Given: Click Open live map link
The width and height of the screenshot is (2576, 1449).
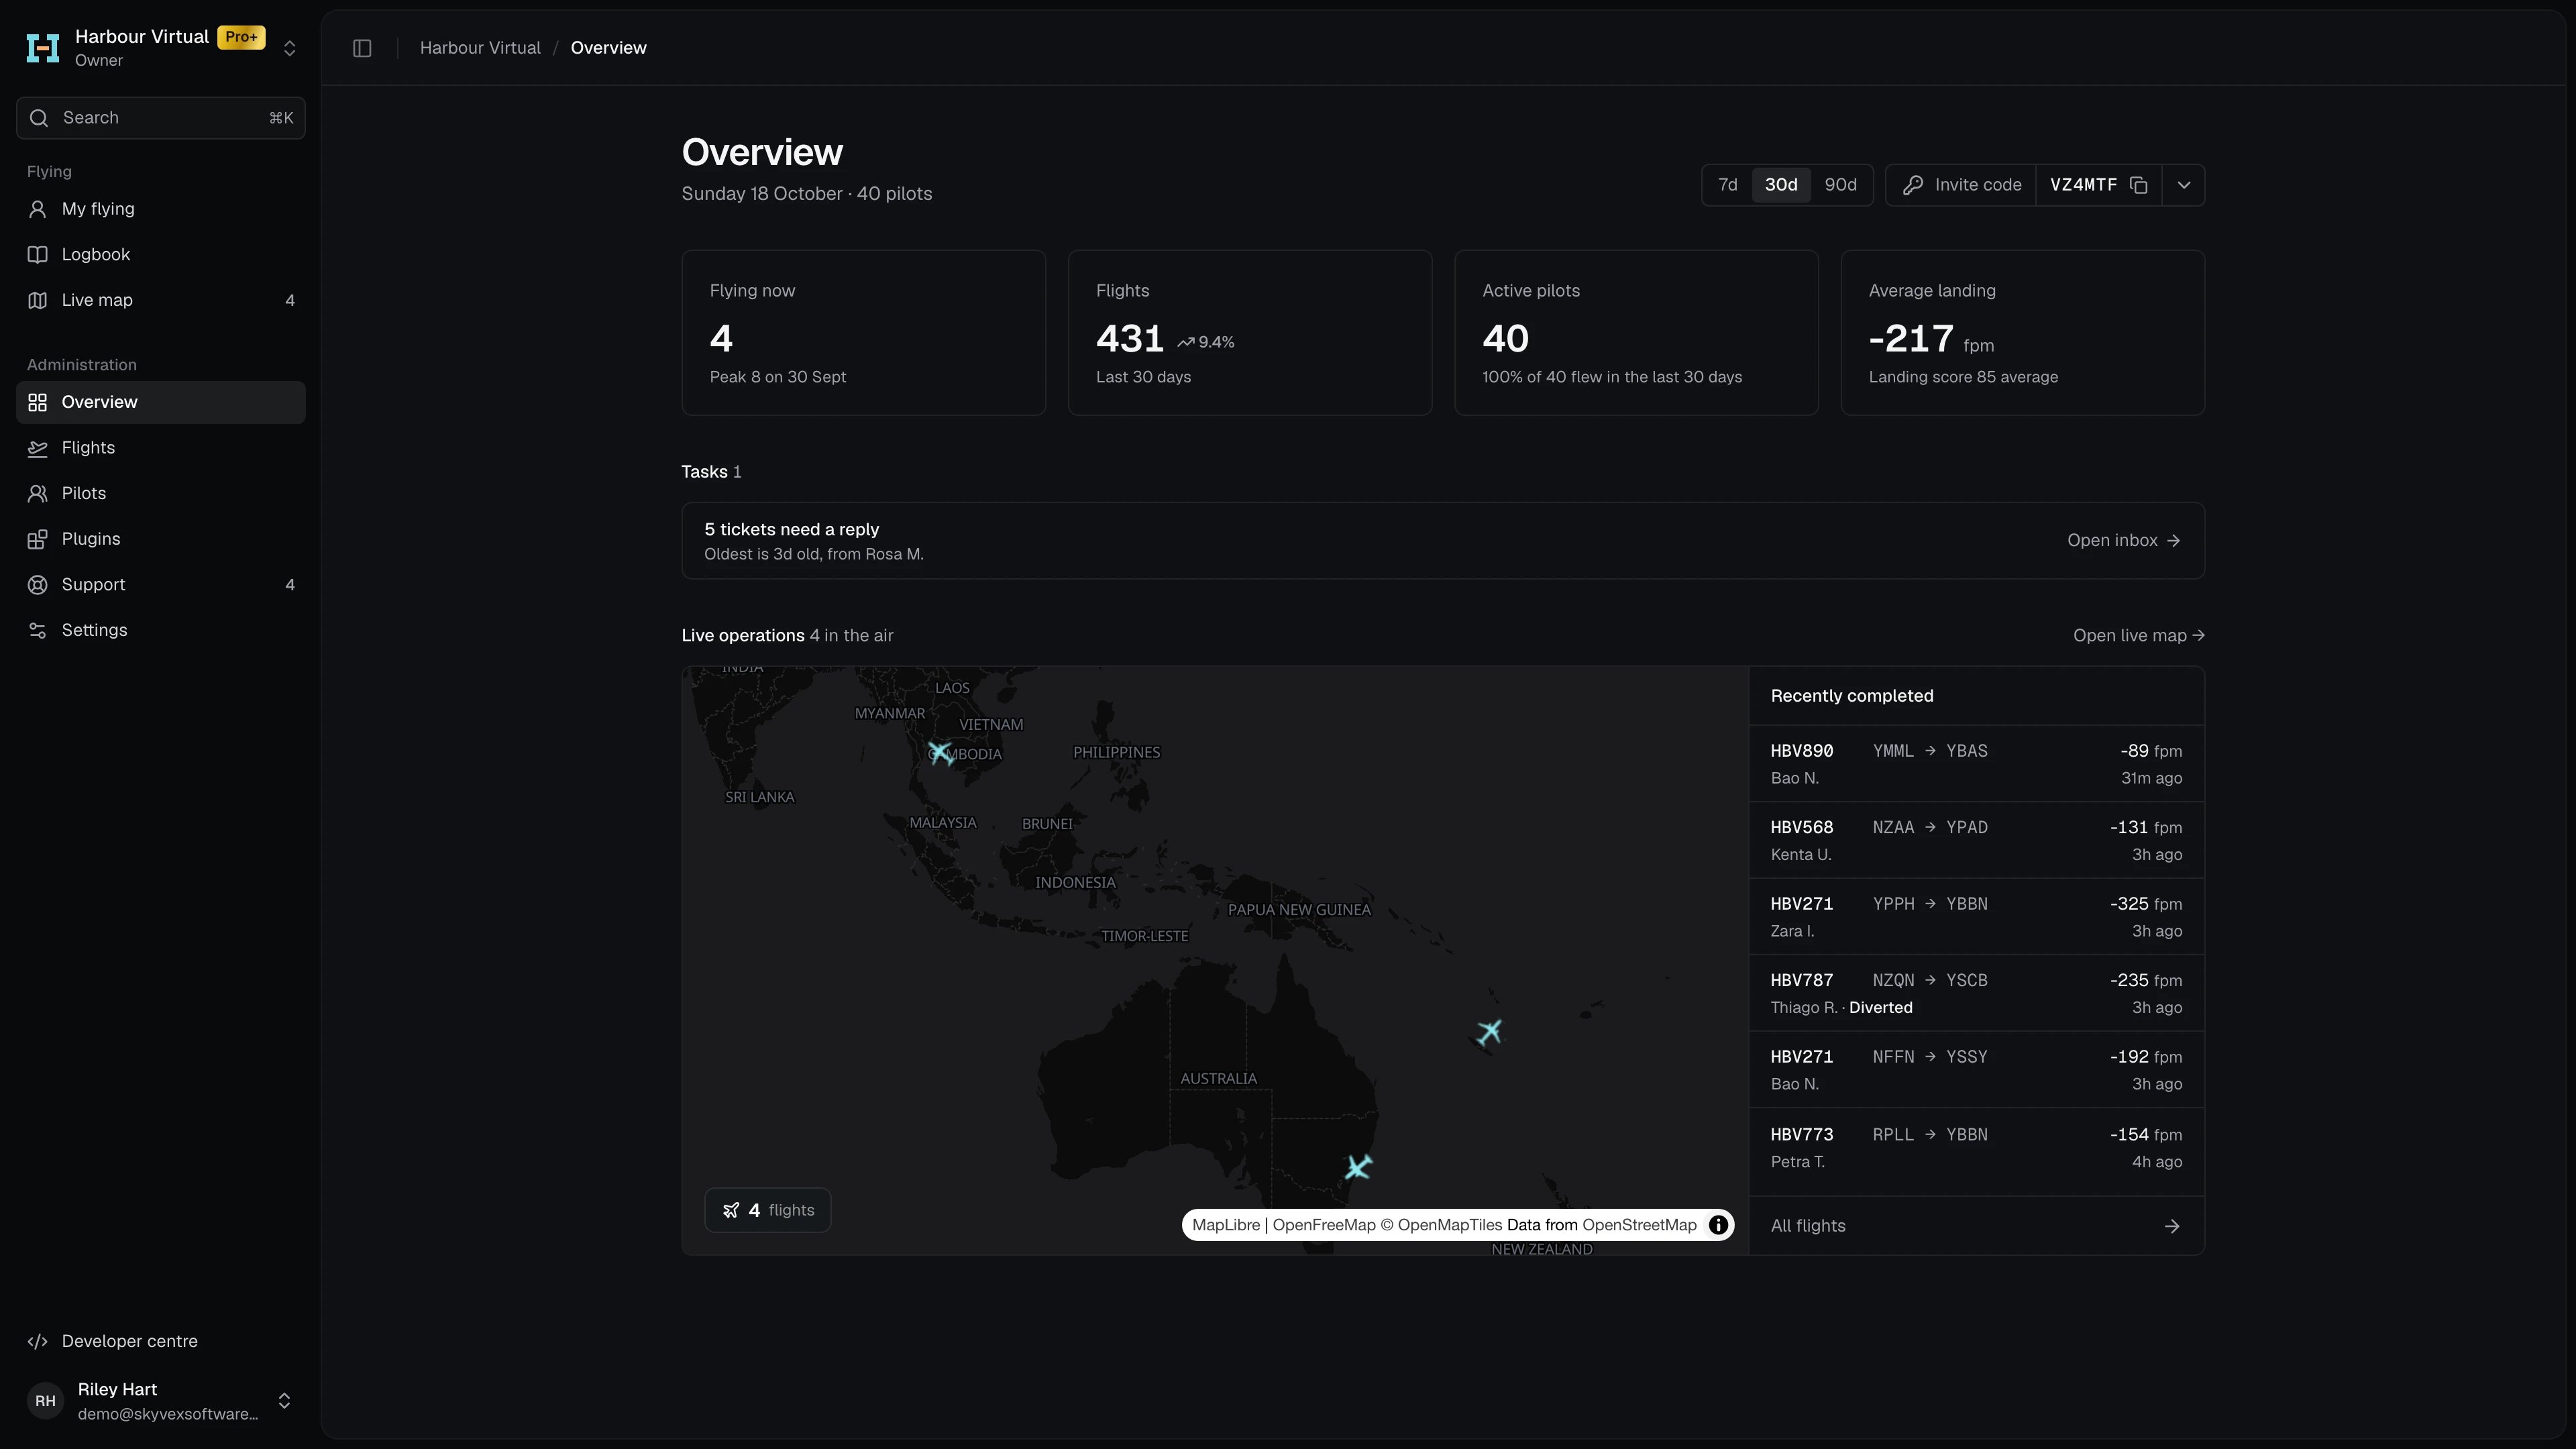Looking at the screenshot, I should [x=2139, y=636].
